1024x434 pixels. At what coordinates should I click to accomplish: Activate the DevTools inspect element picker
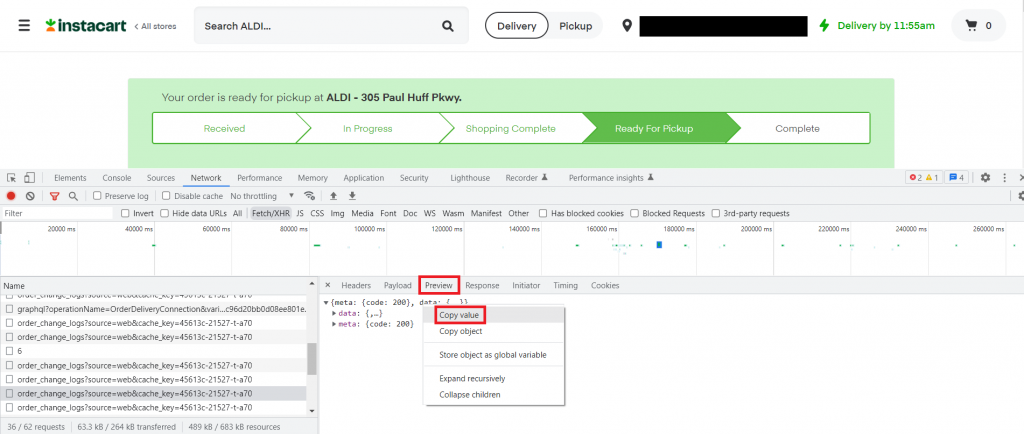(x=12, y=178)
